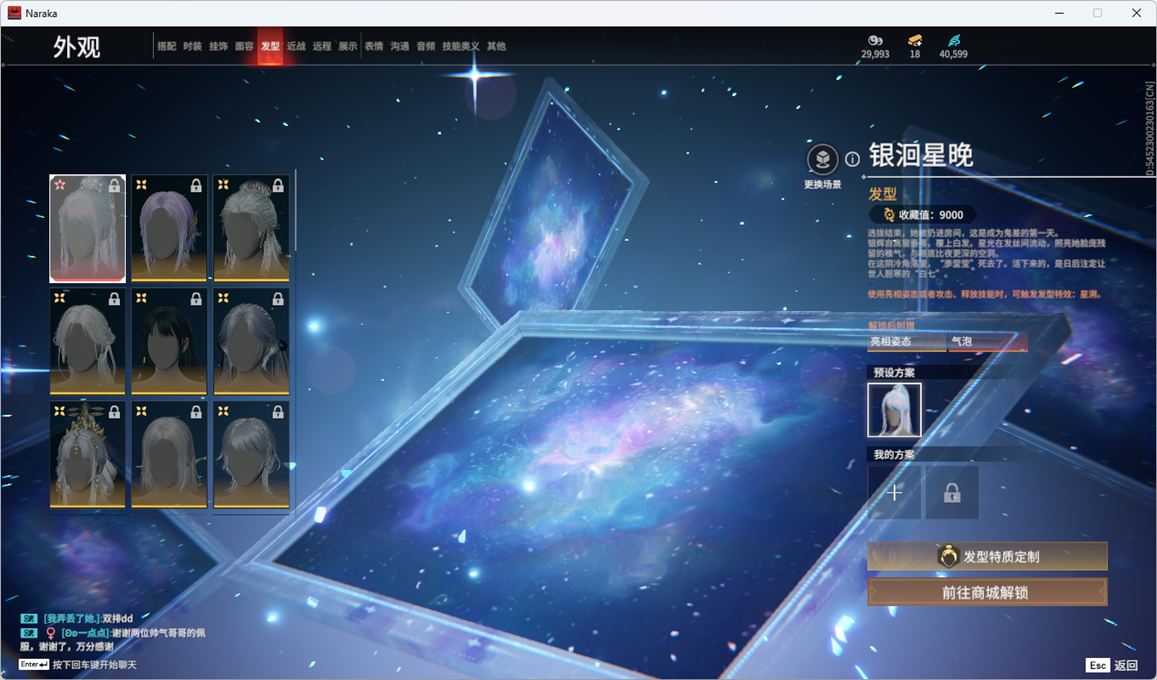Open the 面容 tab
Image resolution: width=1157 pixels, height=680 pixels.
[x=244, y=46]
